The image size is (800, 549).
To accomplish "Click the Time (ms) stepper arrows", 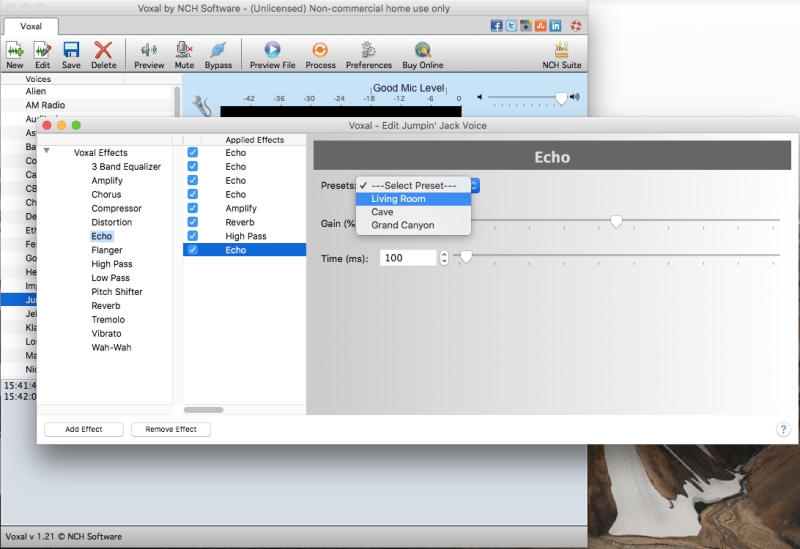I will pos(444,258).
